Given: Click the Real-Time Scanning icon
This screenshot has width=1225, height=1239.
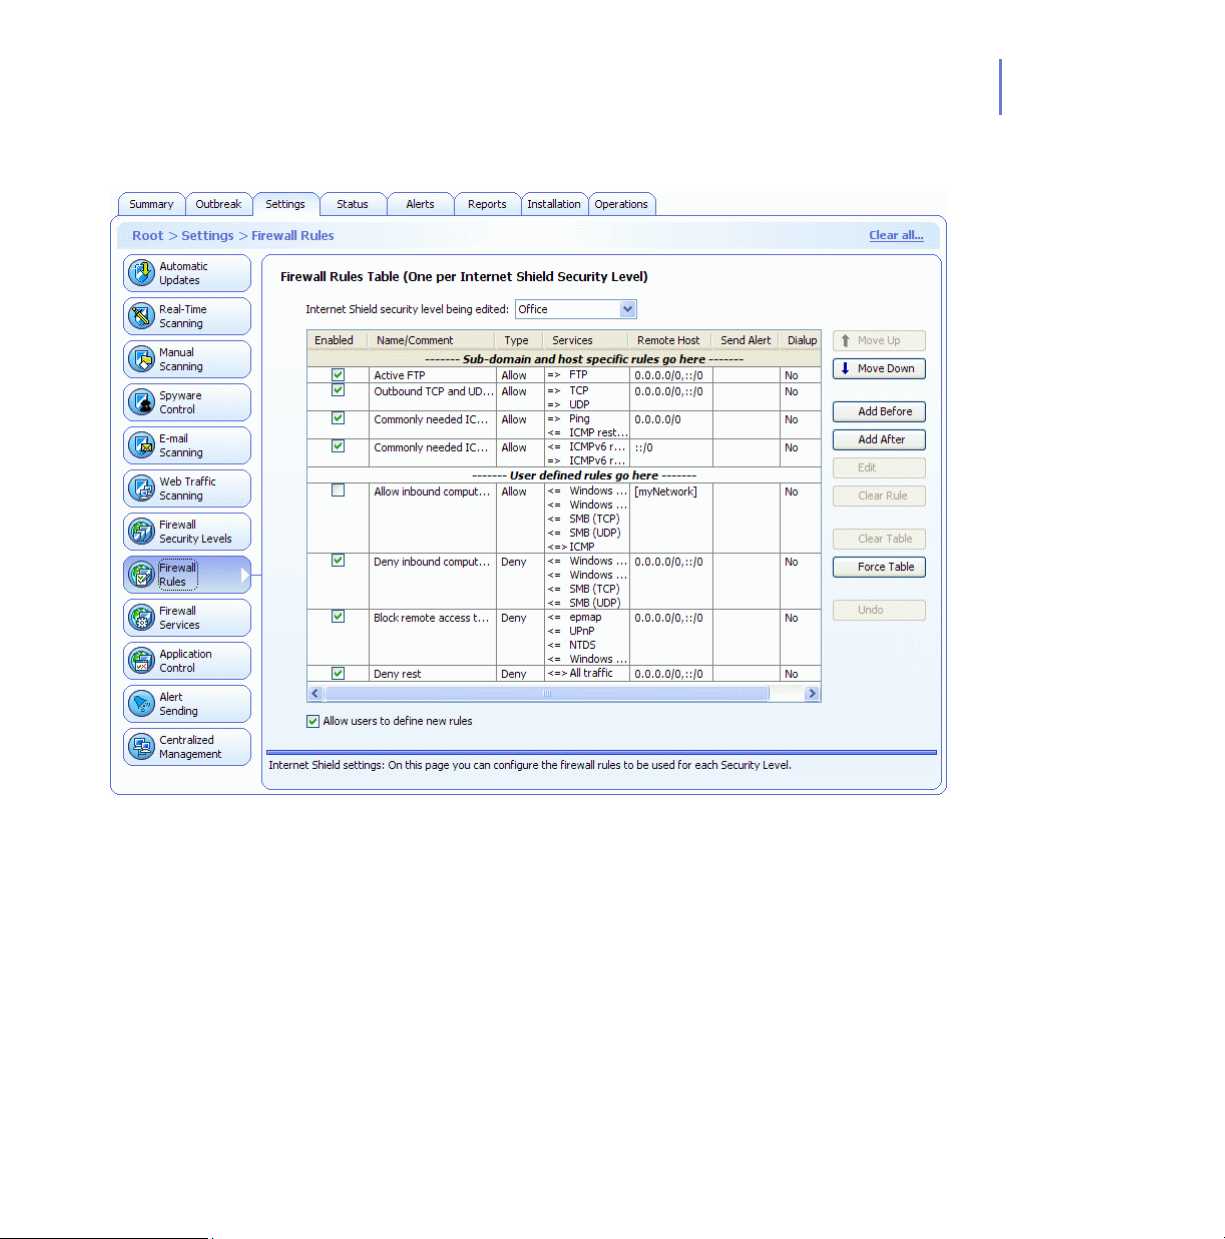Looking at the screenshot, I should point(142,316).
